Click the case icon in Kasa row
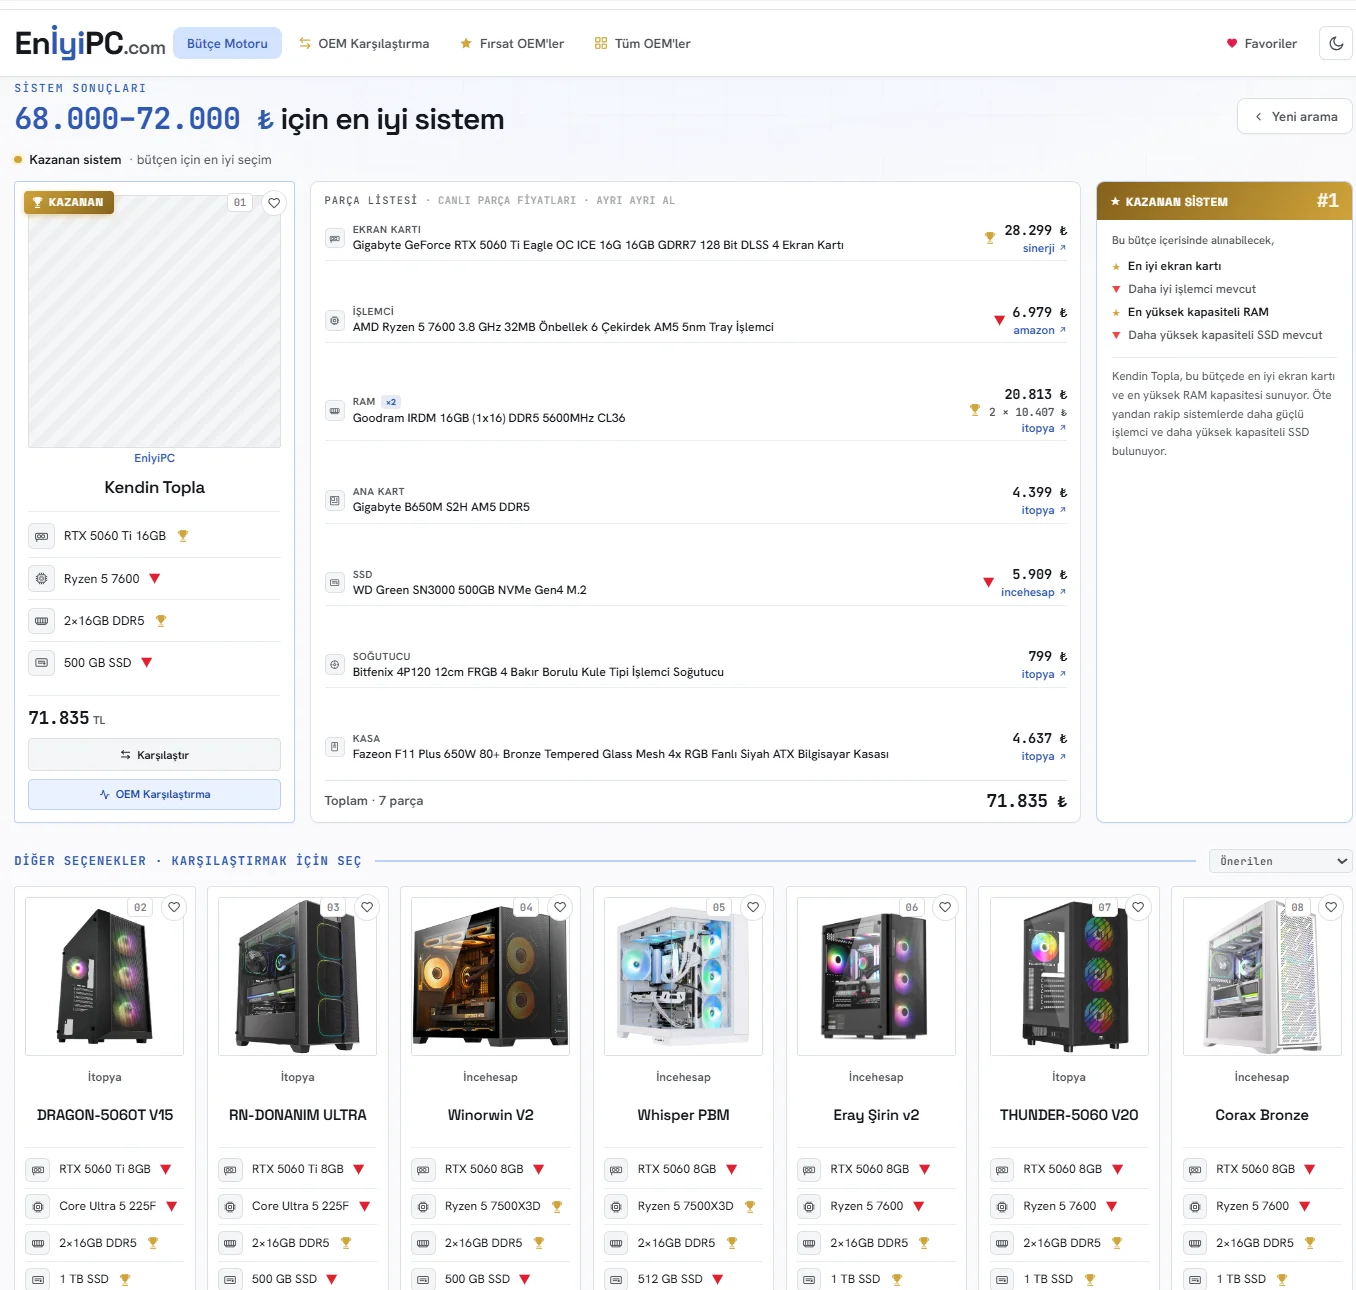The height and width of the screenshot is (1290, 1356). point(334,746)
